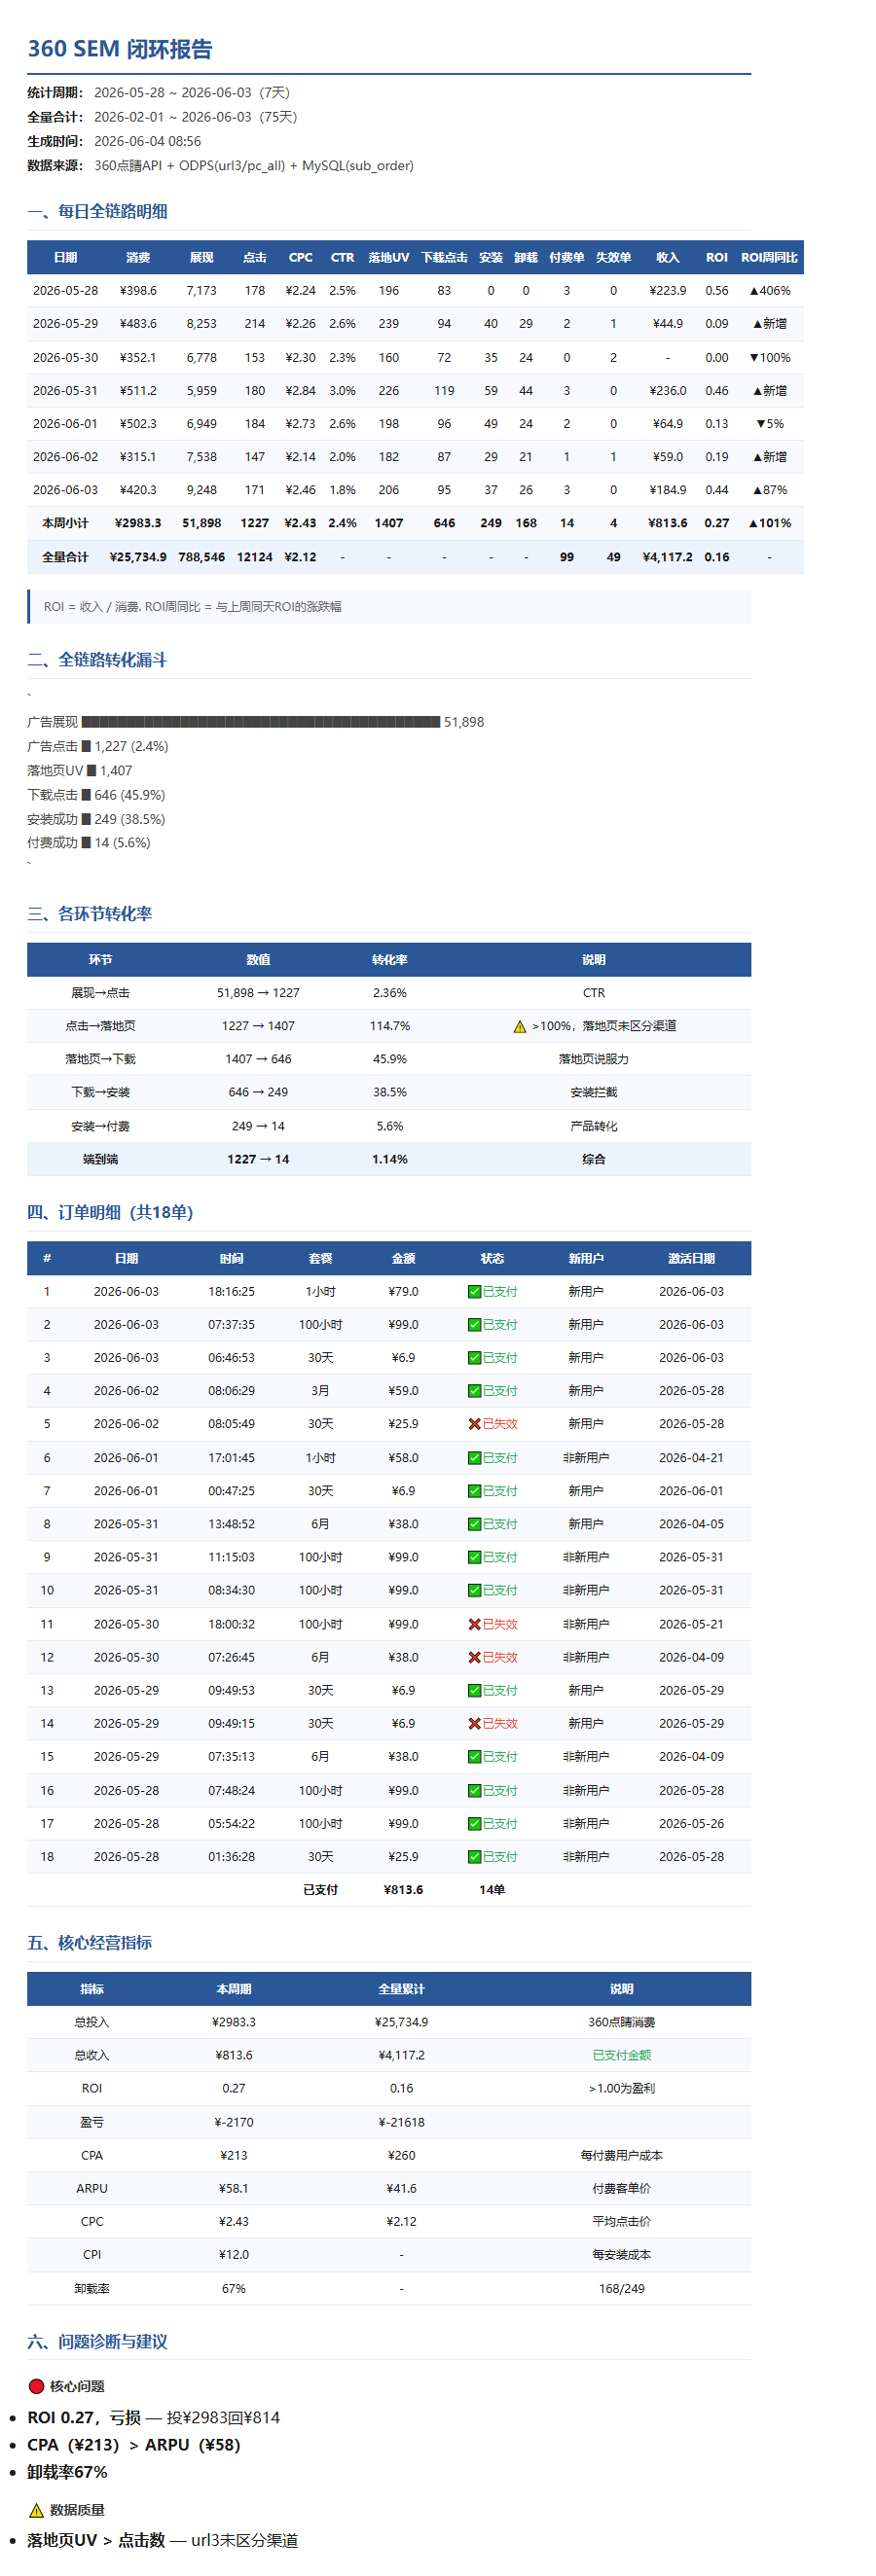The height and width of the screenshot is (2576, 876).
Task: Click the green checkmark in order row 16
Action: pyautogui.click(x=475, y=1790)
